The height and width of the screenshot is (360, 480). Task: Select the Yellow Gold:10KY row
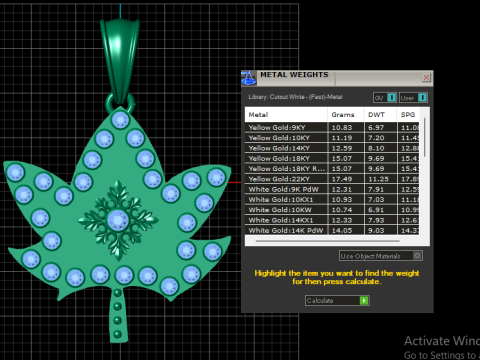click(x=332, y=138)
